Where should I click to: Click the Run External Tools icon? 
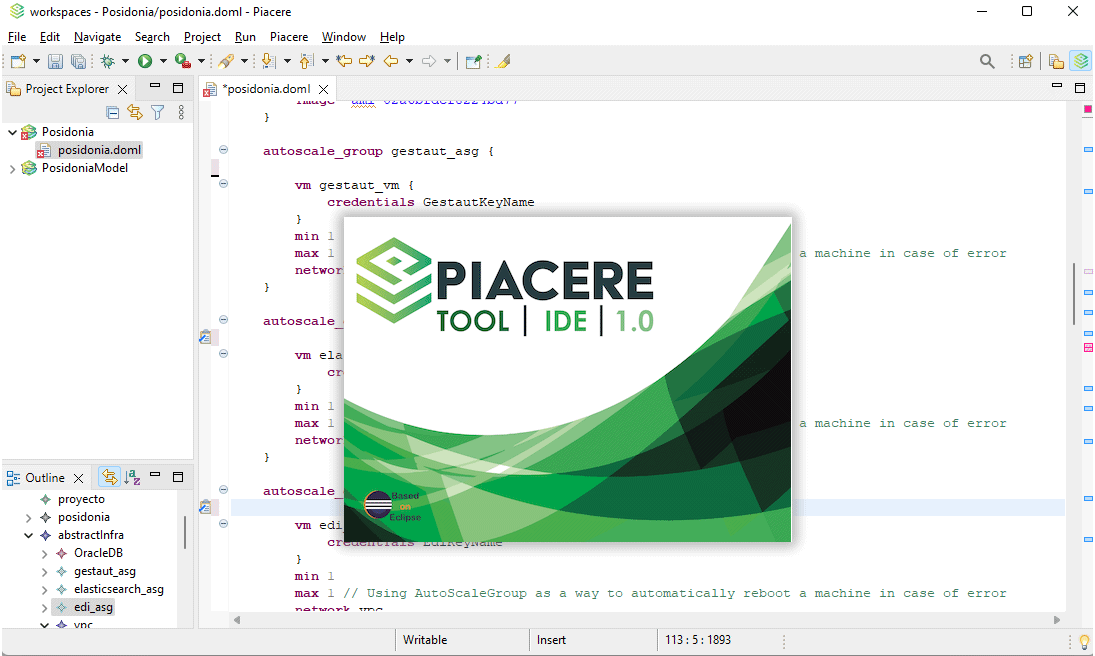click(x=183, y=61)
